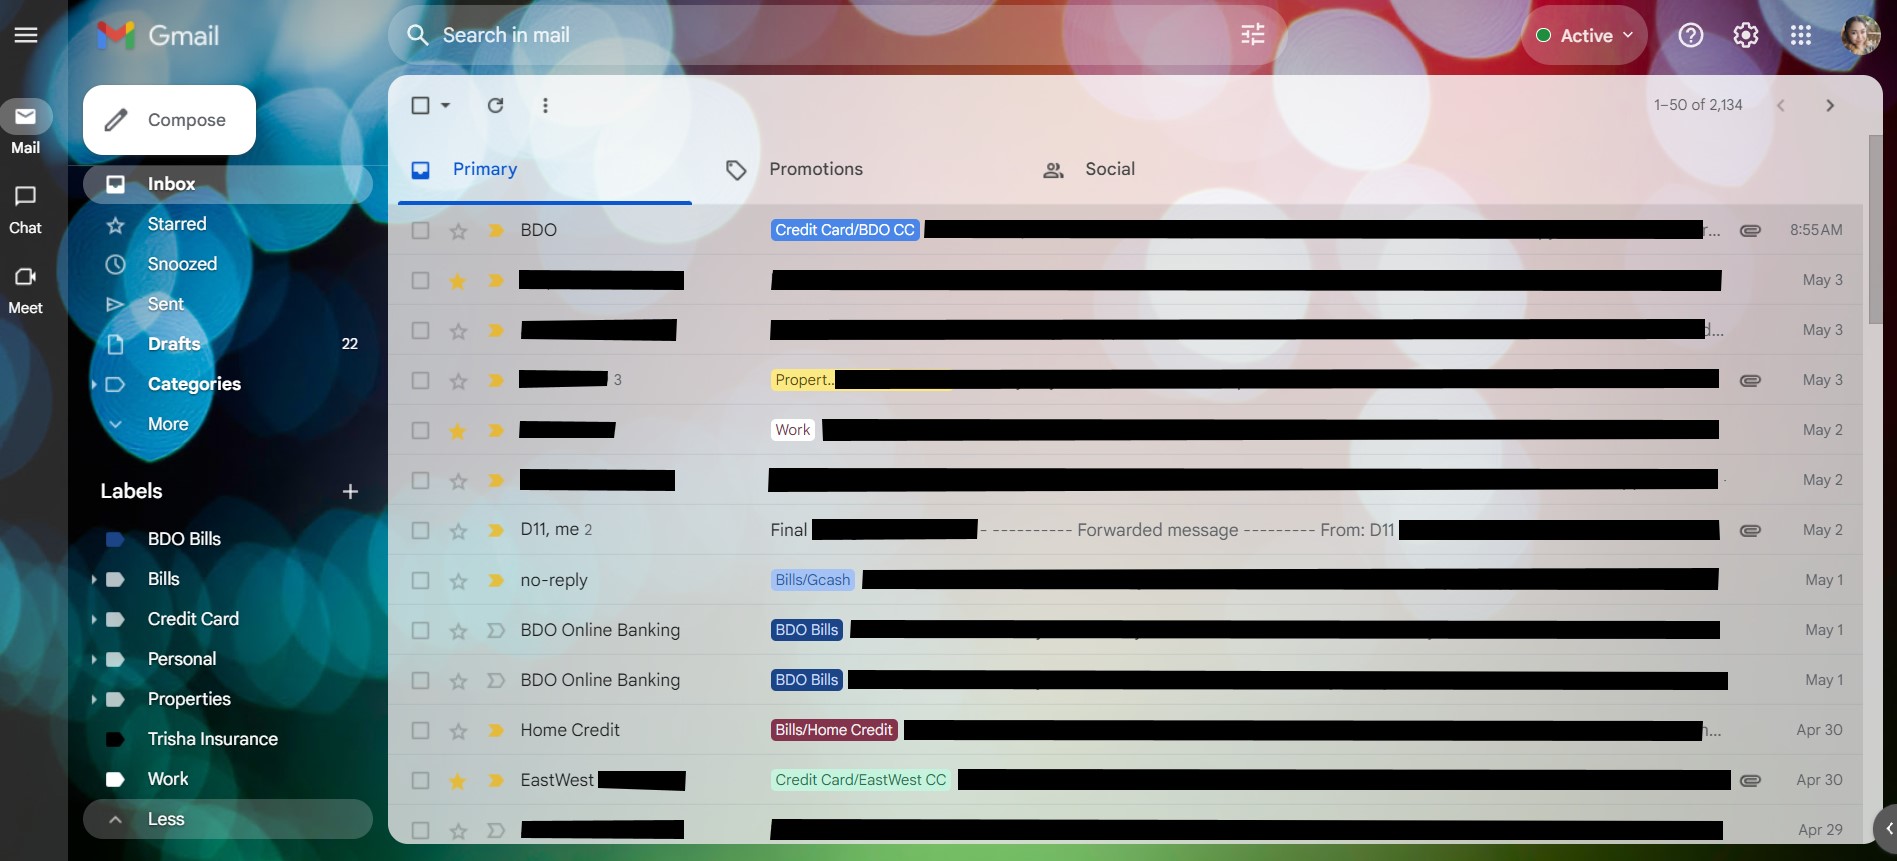The width and height of the screenshot is (1897, 861).
Task: Open the Settings gear icon
Action: point(1746,35)
